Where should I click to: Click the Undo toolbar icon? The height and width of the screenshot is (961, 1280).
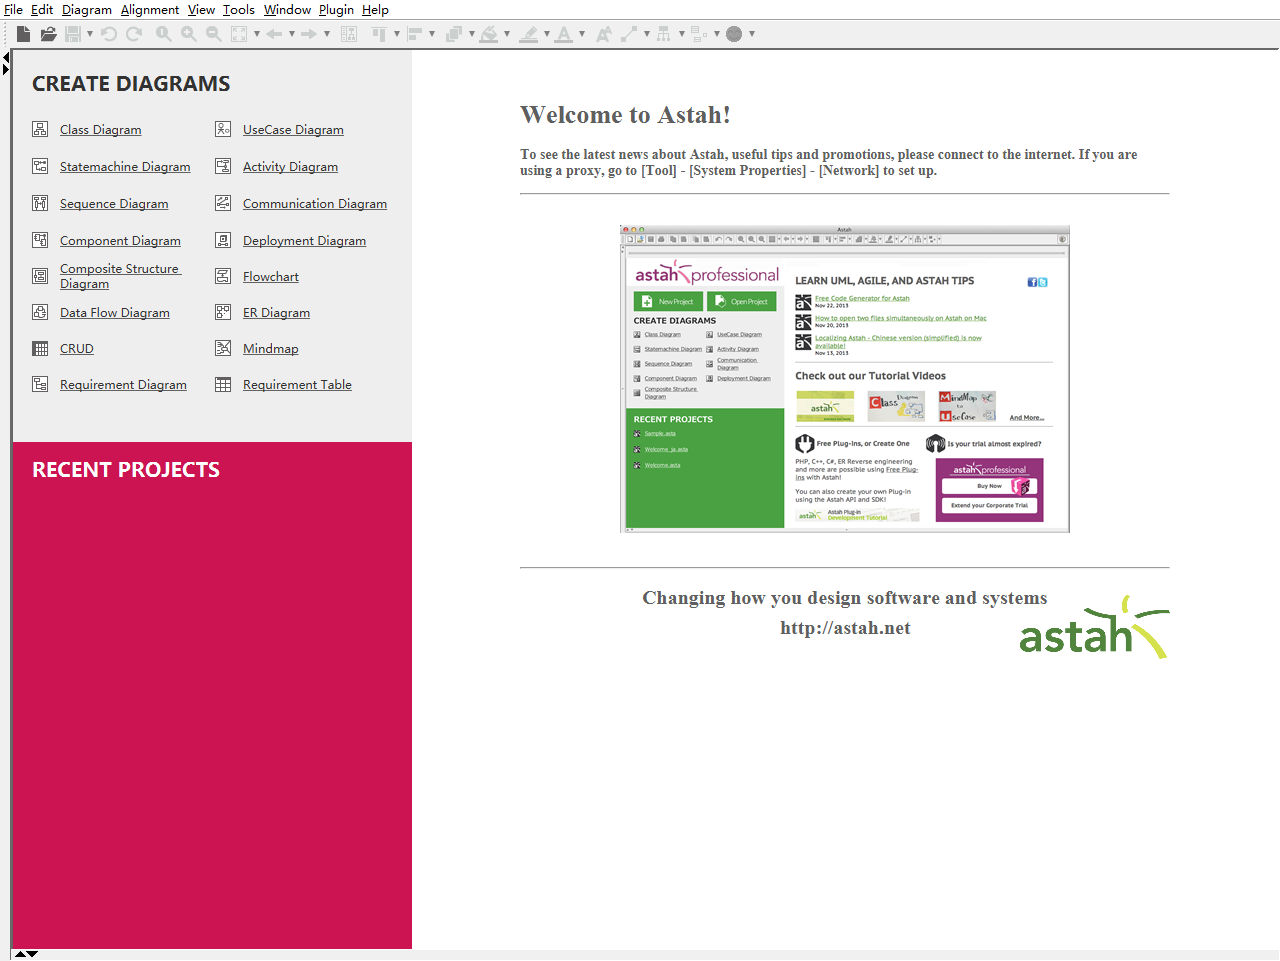tap(109, 34)
